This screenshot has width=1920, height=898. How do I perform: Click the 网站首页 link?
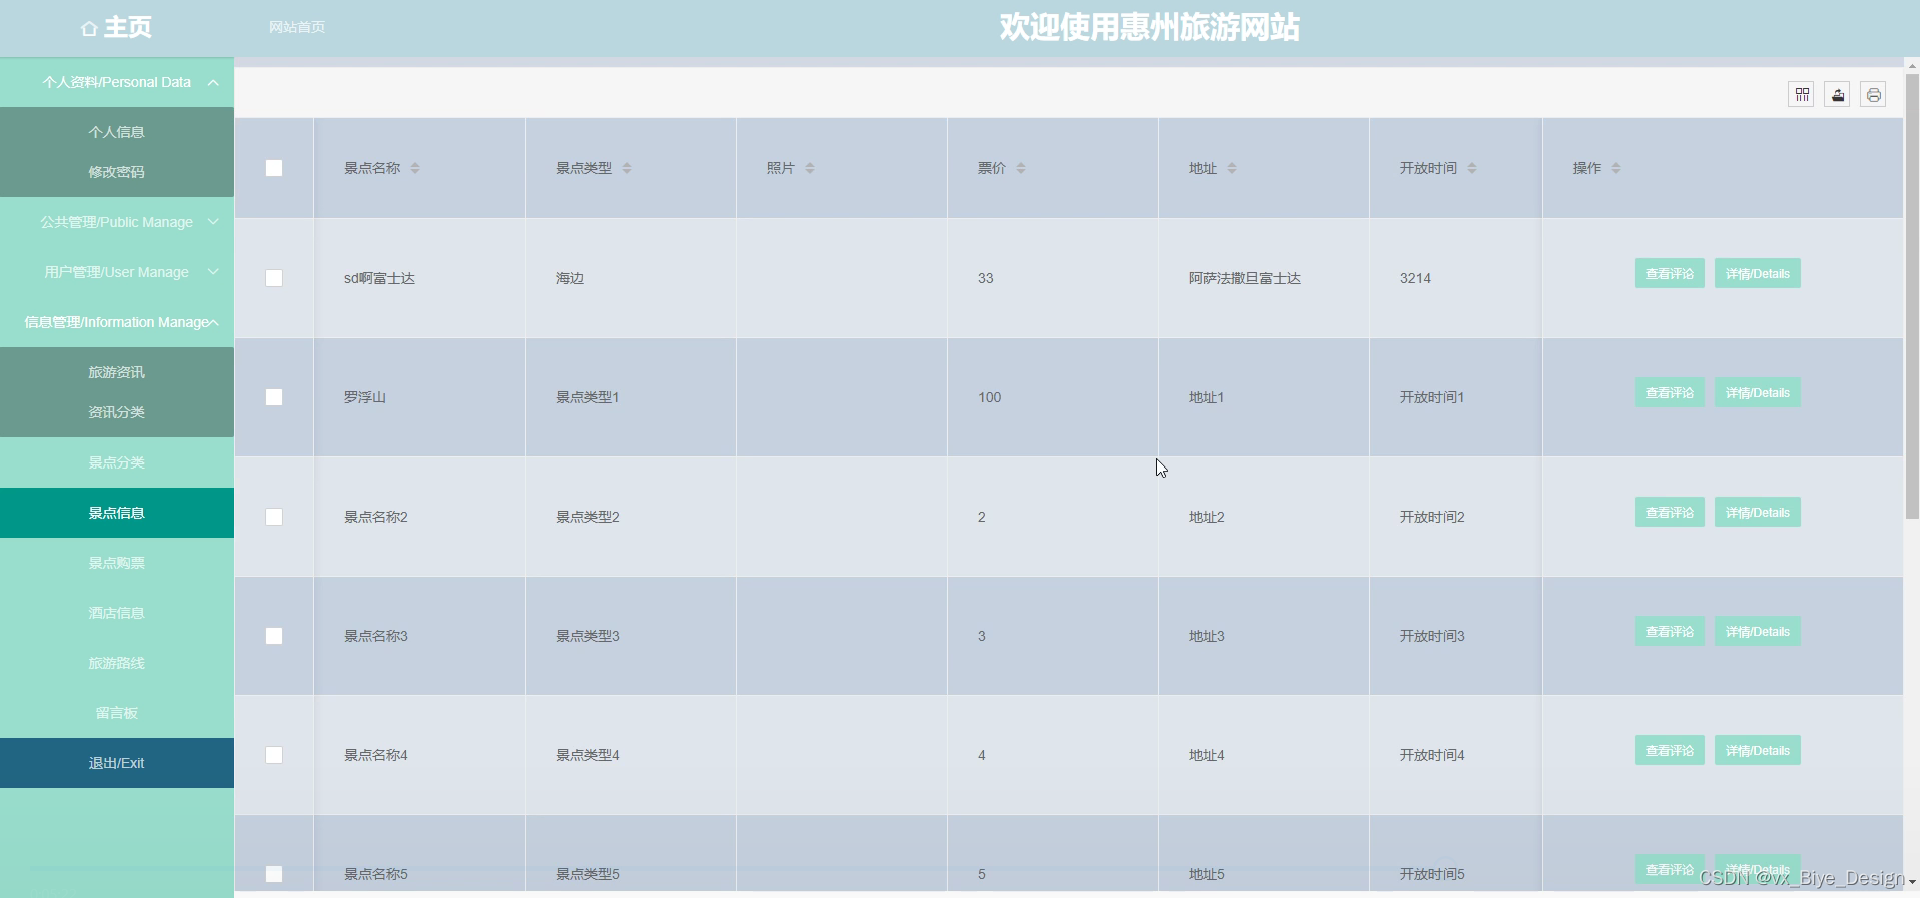point(297,27)
